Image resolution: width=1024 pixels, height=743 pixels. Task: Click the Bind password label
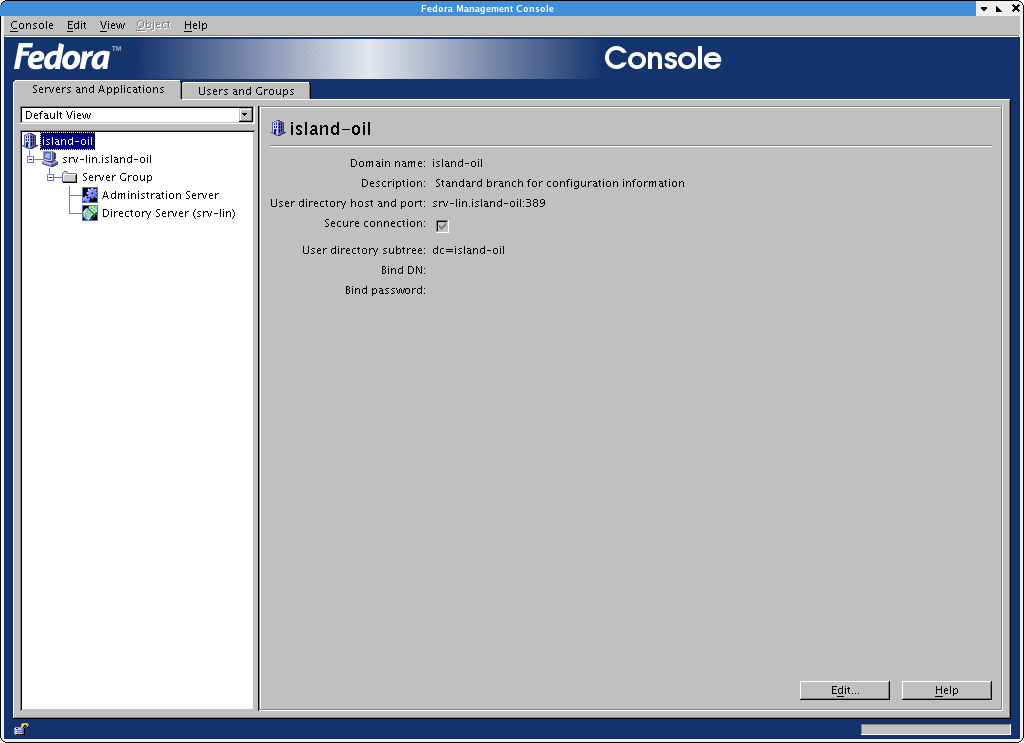click(385, 291)
